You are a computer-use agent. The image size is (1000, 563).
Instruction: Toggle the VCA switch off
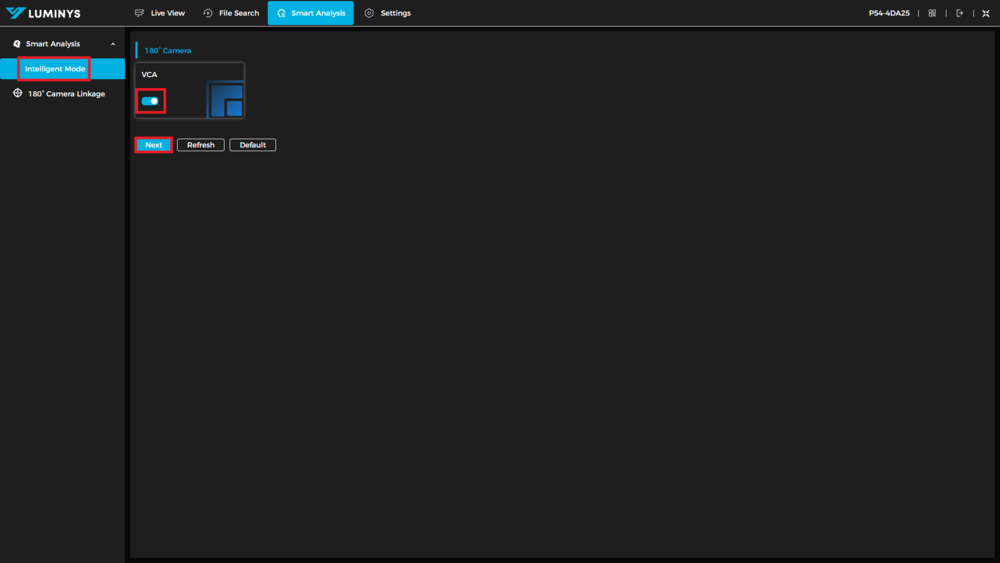[x=150, y=101]
